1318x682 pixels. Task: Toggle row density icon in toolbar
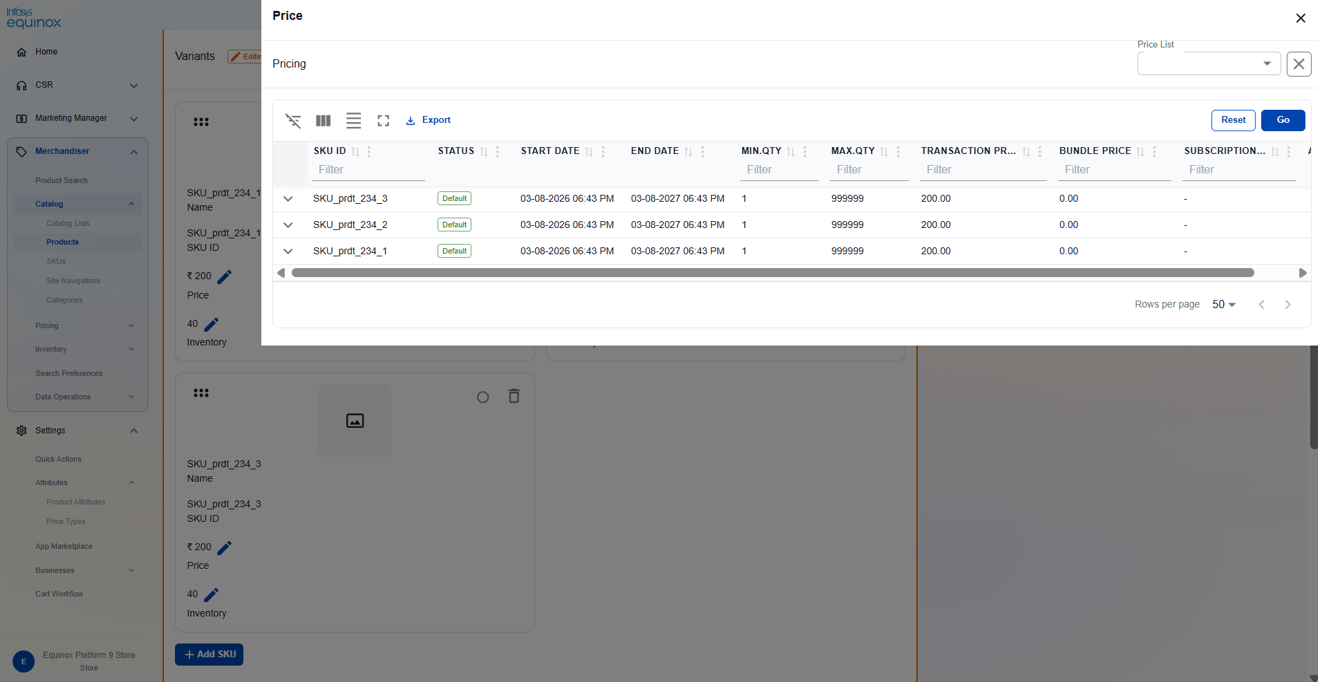click(x=353, y=120)
